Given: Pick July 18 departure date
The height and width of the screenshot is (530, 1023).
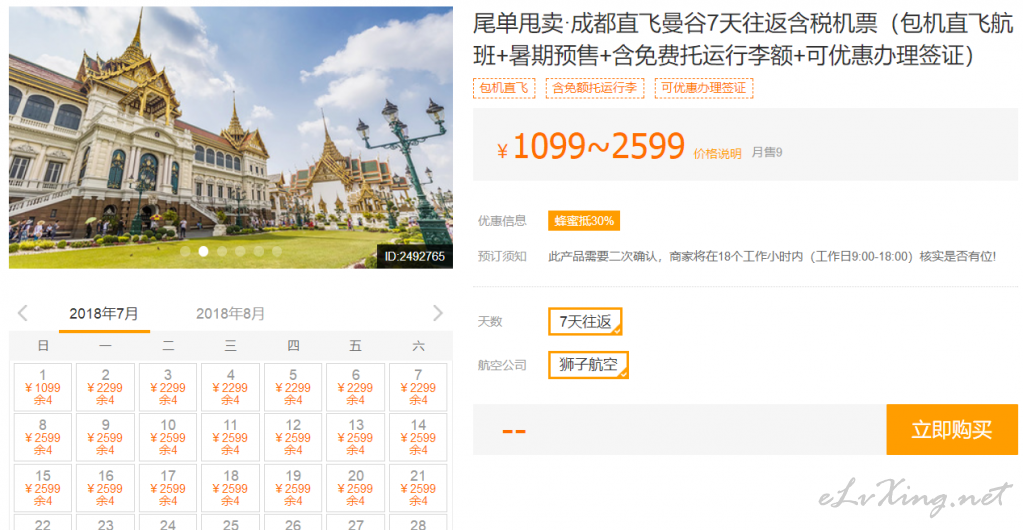Looking at the screenshot, I should pyautogui.click(x=230, y=488).
